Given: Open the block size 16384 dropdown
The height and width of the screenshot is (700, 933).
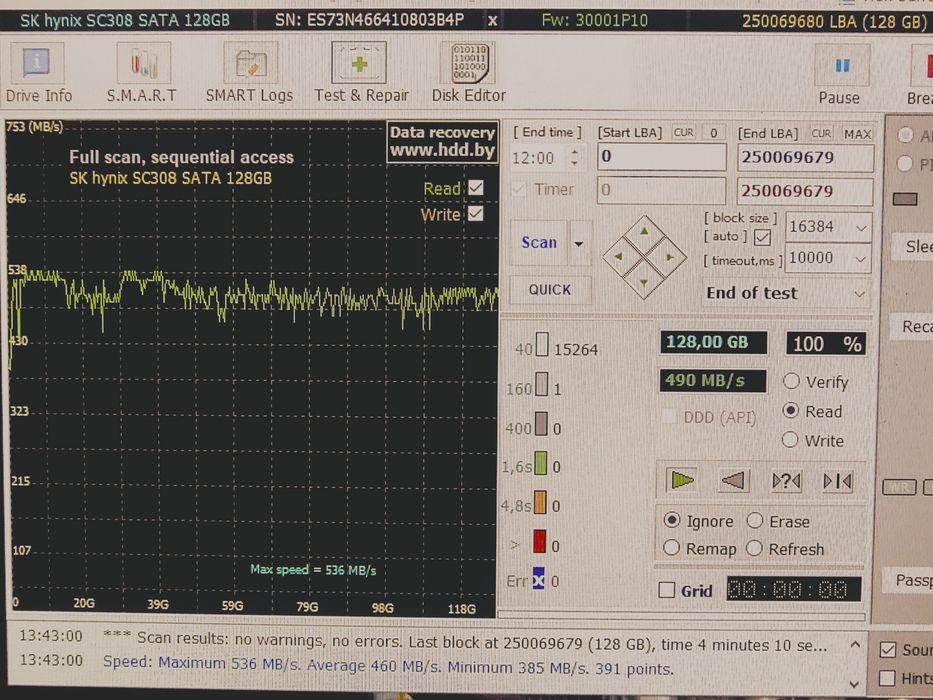Looking at the screenshot, I should 860,227.
